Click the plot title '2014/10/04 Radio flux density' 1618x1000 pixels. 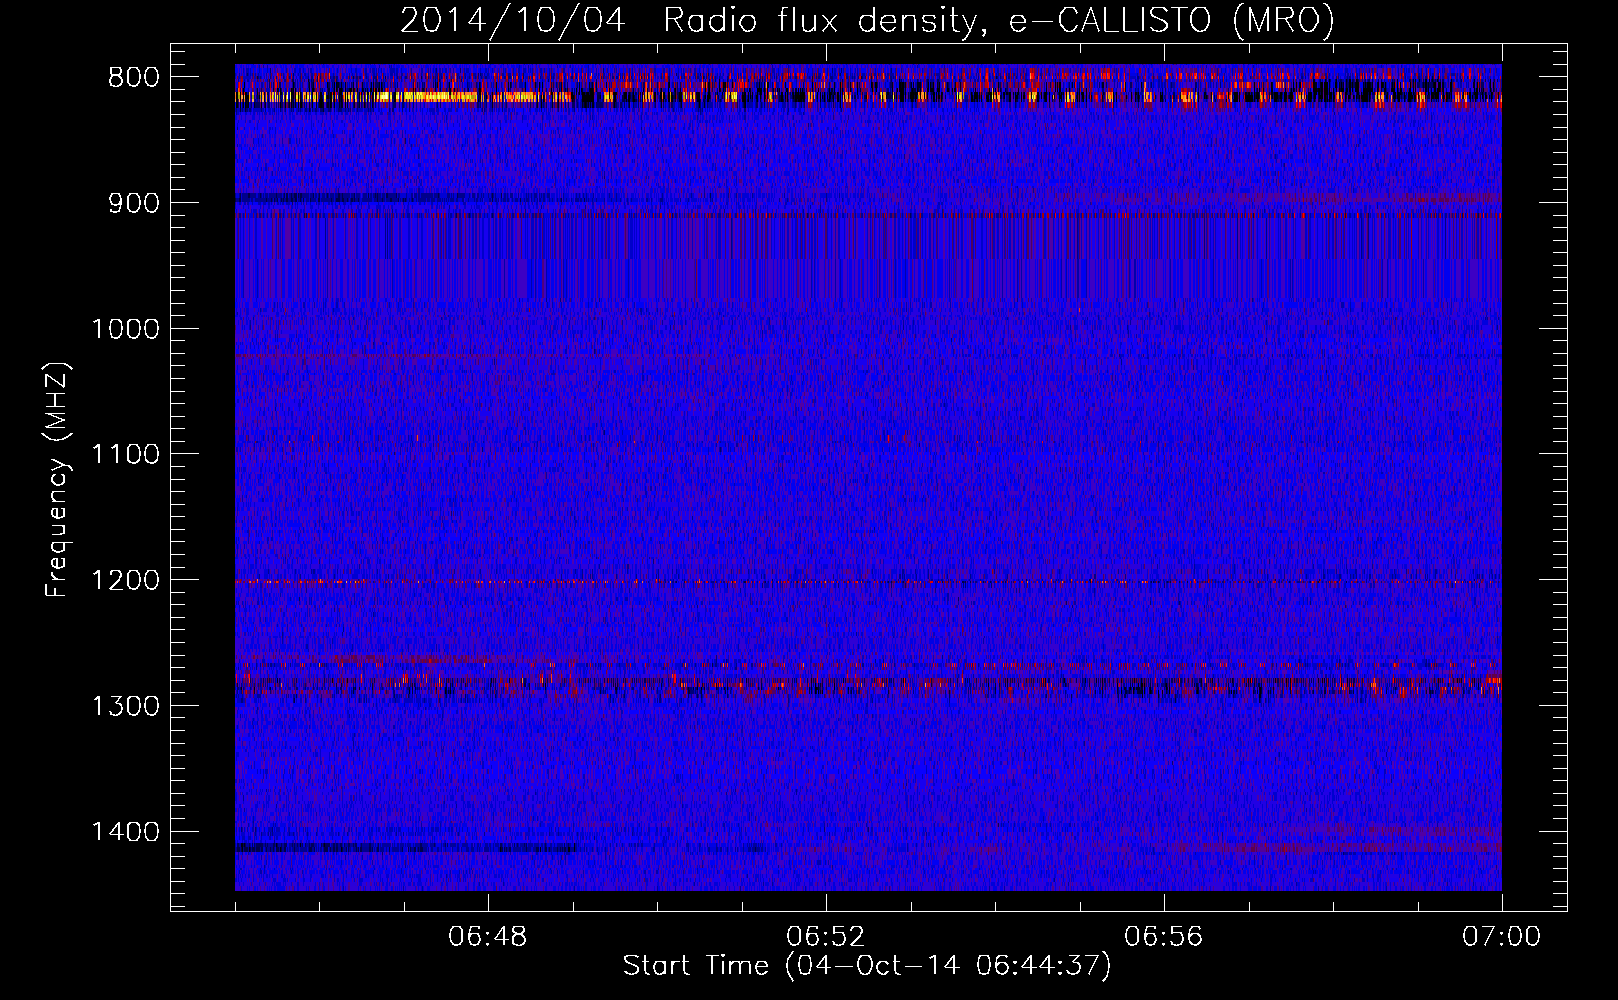(687, 21)
